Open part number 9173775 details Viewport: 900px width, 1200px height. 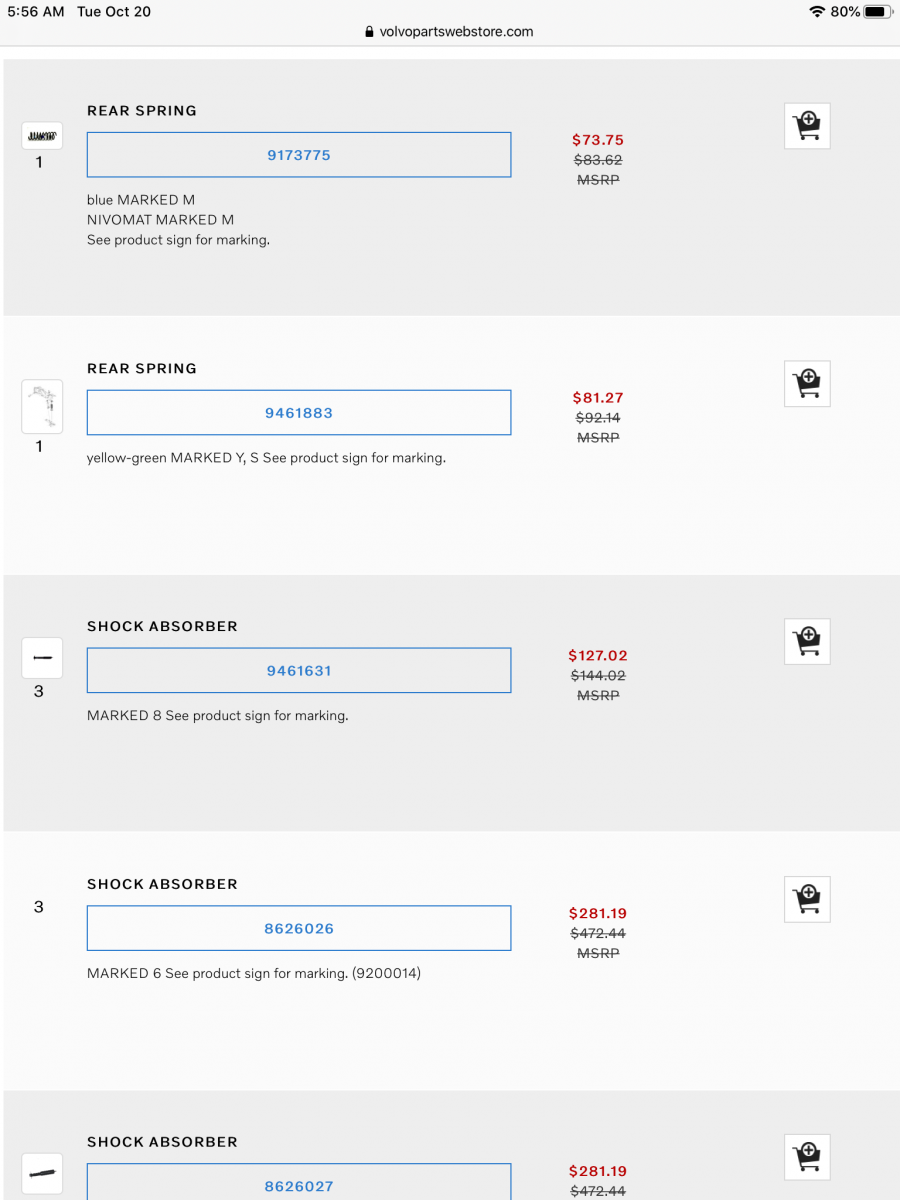click(x=298, y=155)
